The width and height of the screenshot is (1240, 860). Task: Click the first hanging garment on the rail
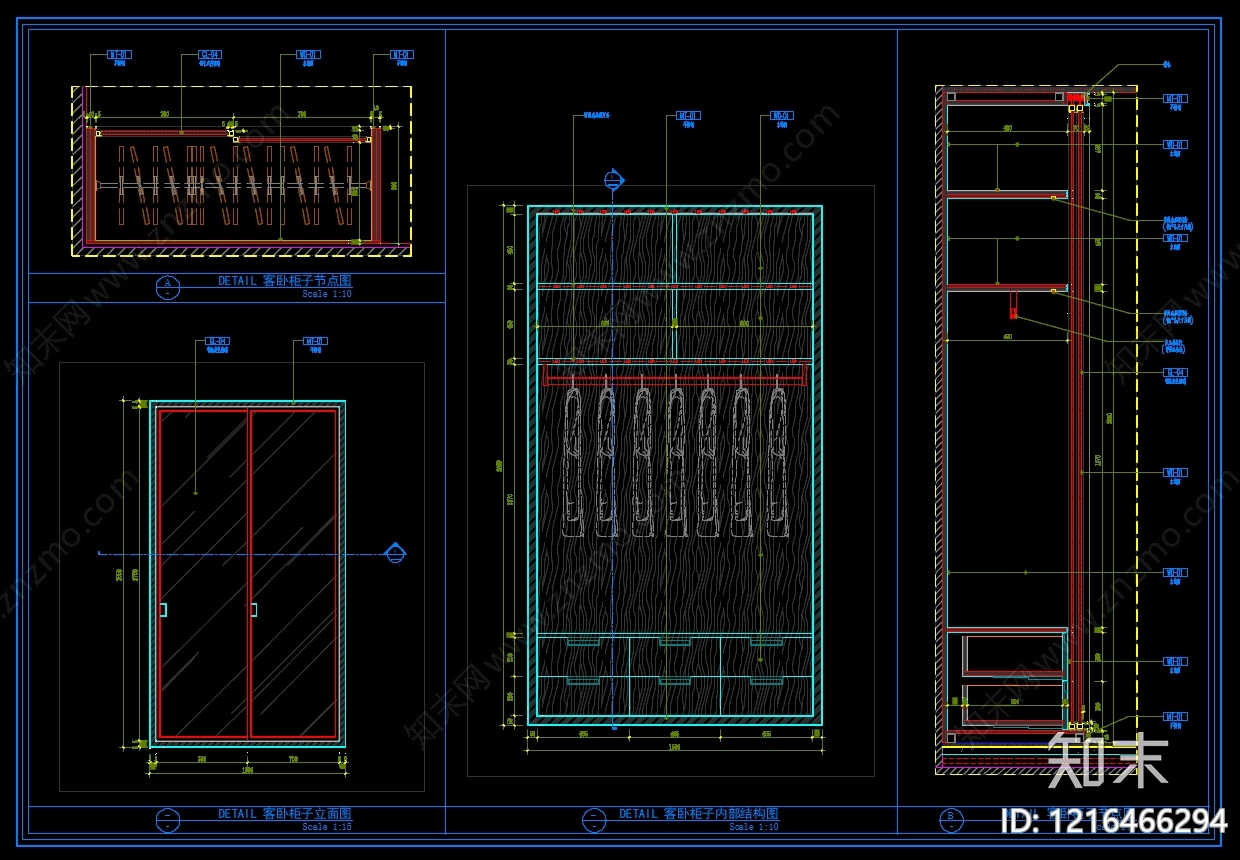(574, 460)
